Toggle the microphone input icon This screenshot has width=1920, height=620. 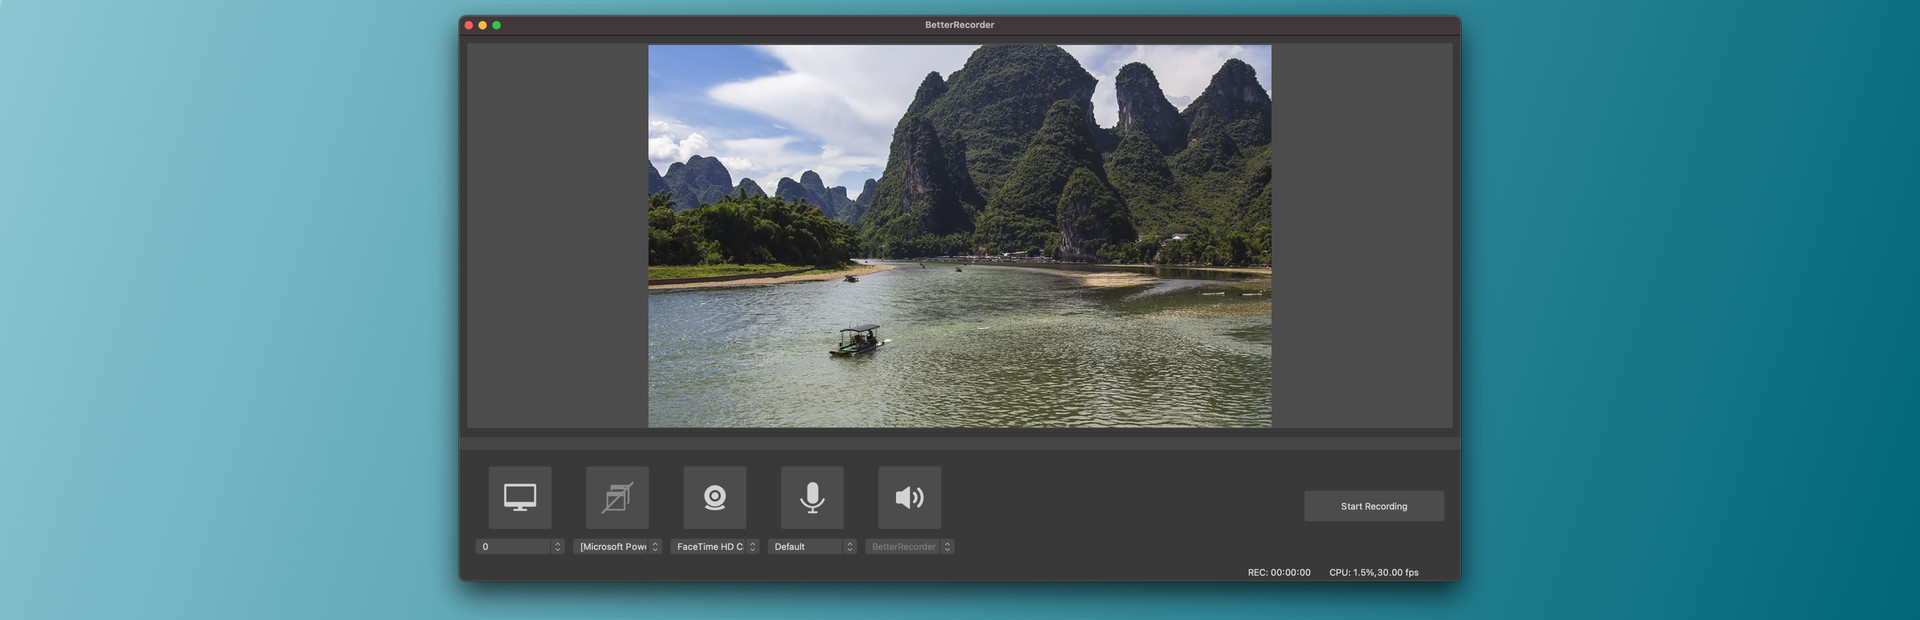pyautogui.click(x=812, y=498)
